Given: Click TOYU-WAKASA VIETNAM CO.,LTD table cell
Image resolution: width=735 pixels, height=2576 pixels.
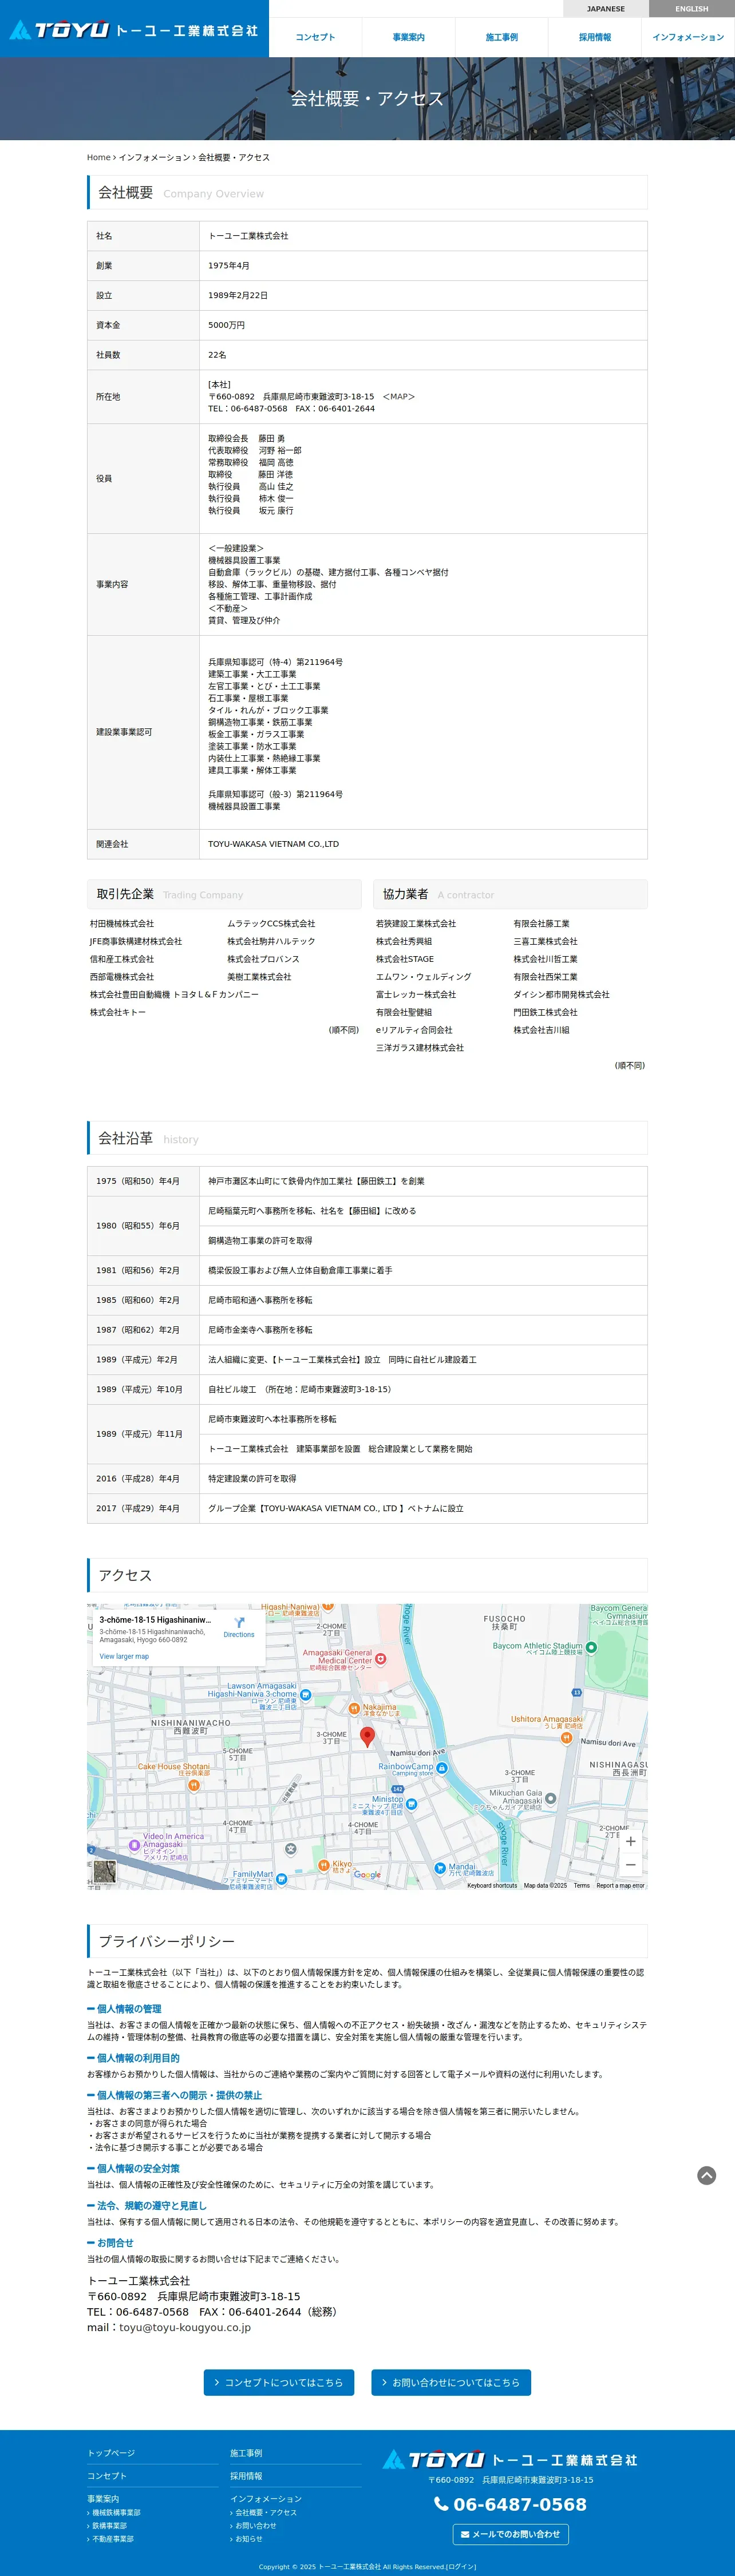Looking at the screenshot, I should click(x=423, y=844).
